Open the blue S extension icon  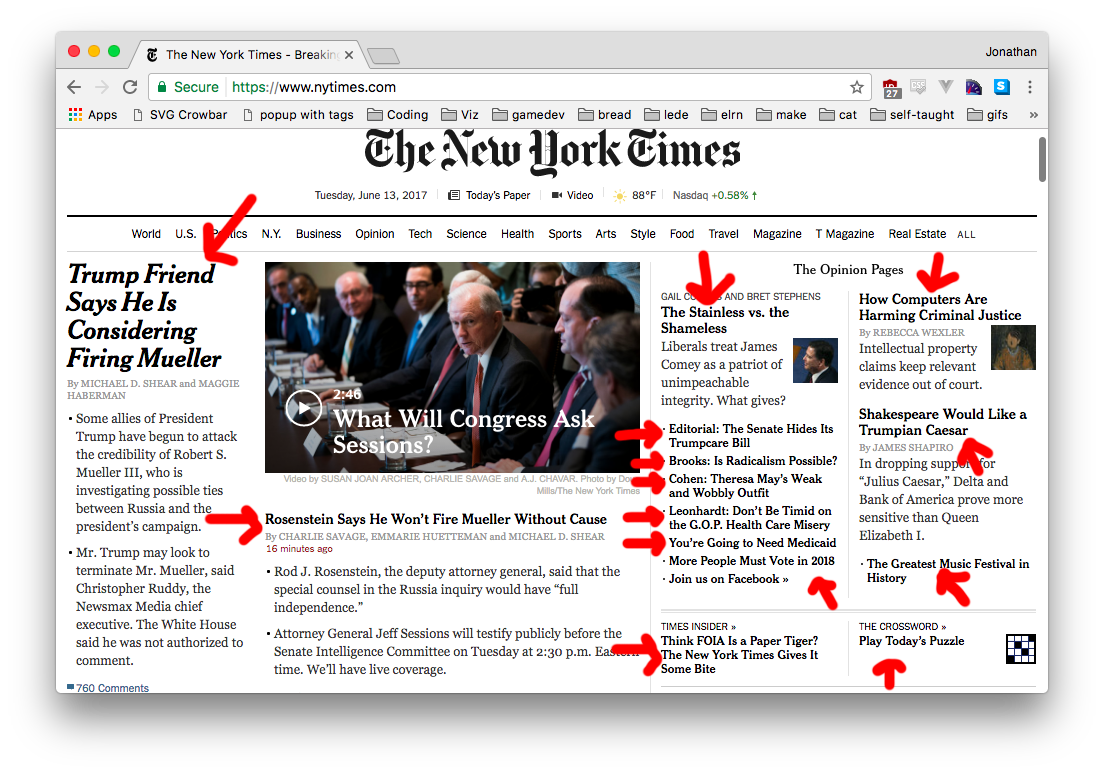point(1001,87)
